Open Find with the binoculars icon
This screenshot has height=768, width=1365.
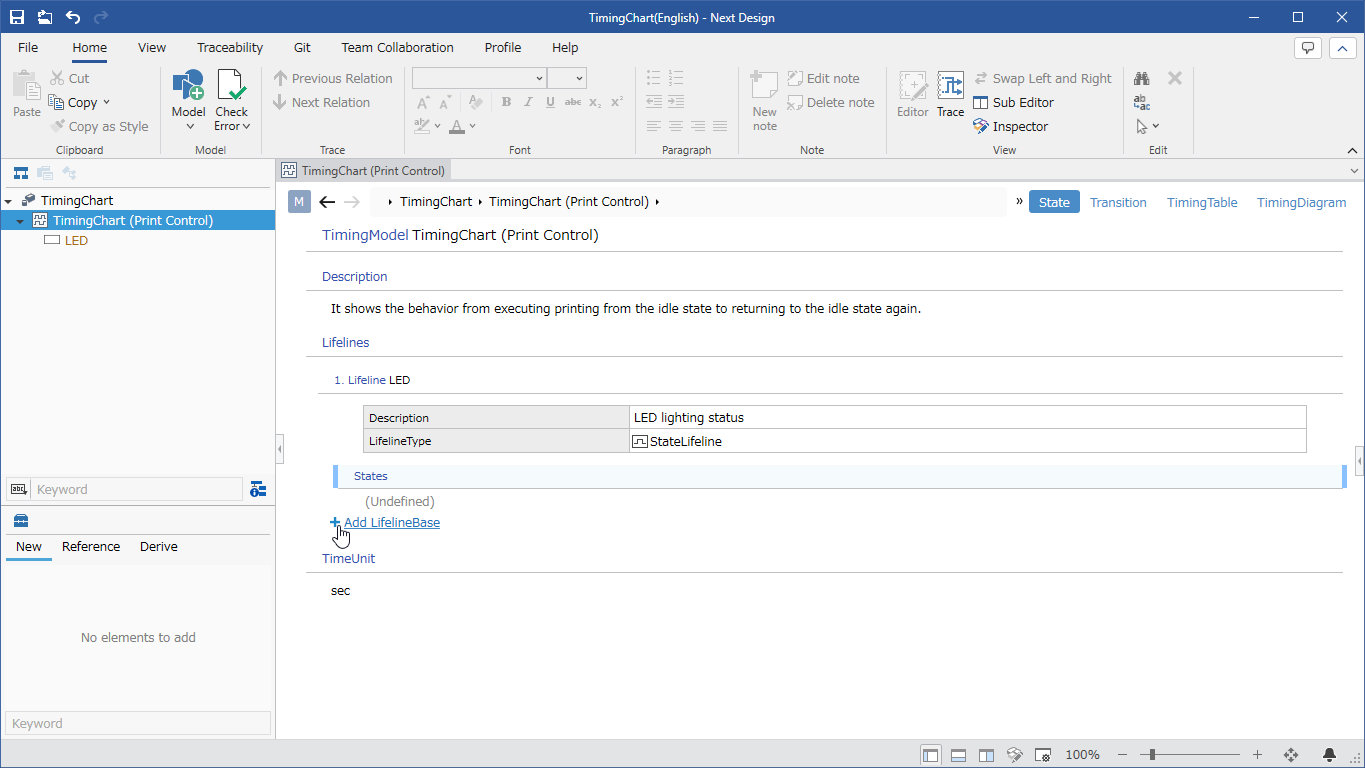[x=1142, y=78]
